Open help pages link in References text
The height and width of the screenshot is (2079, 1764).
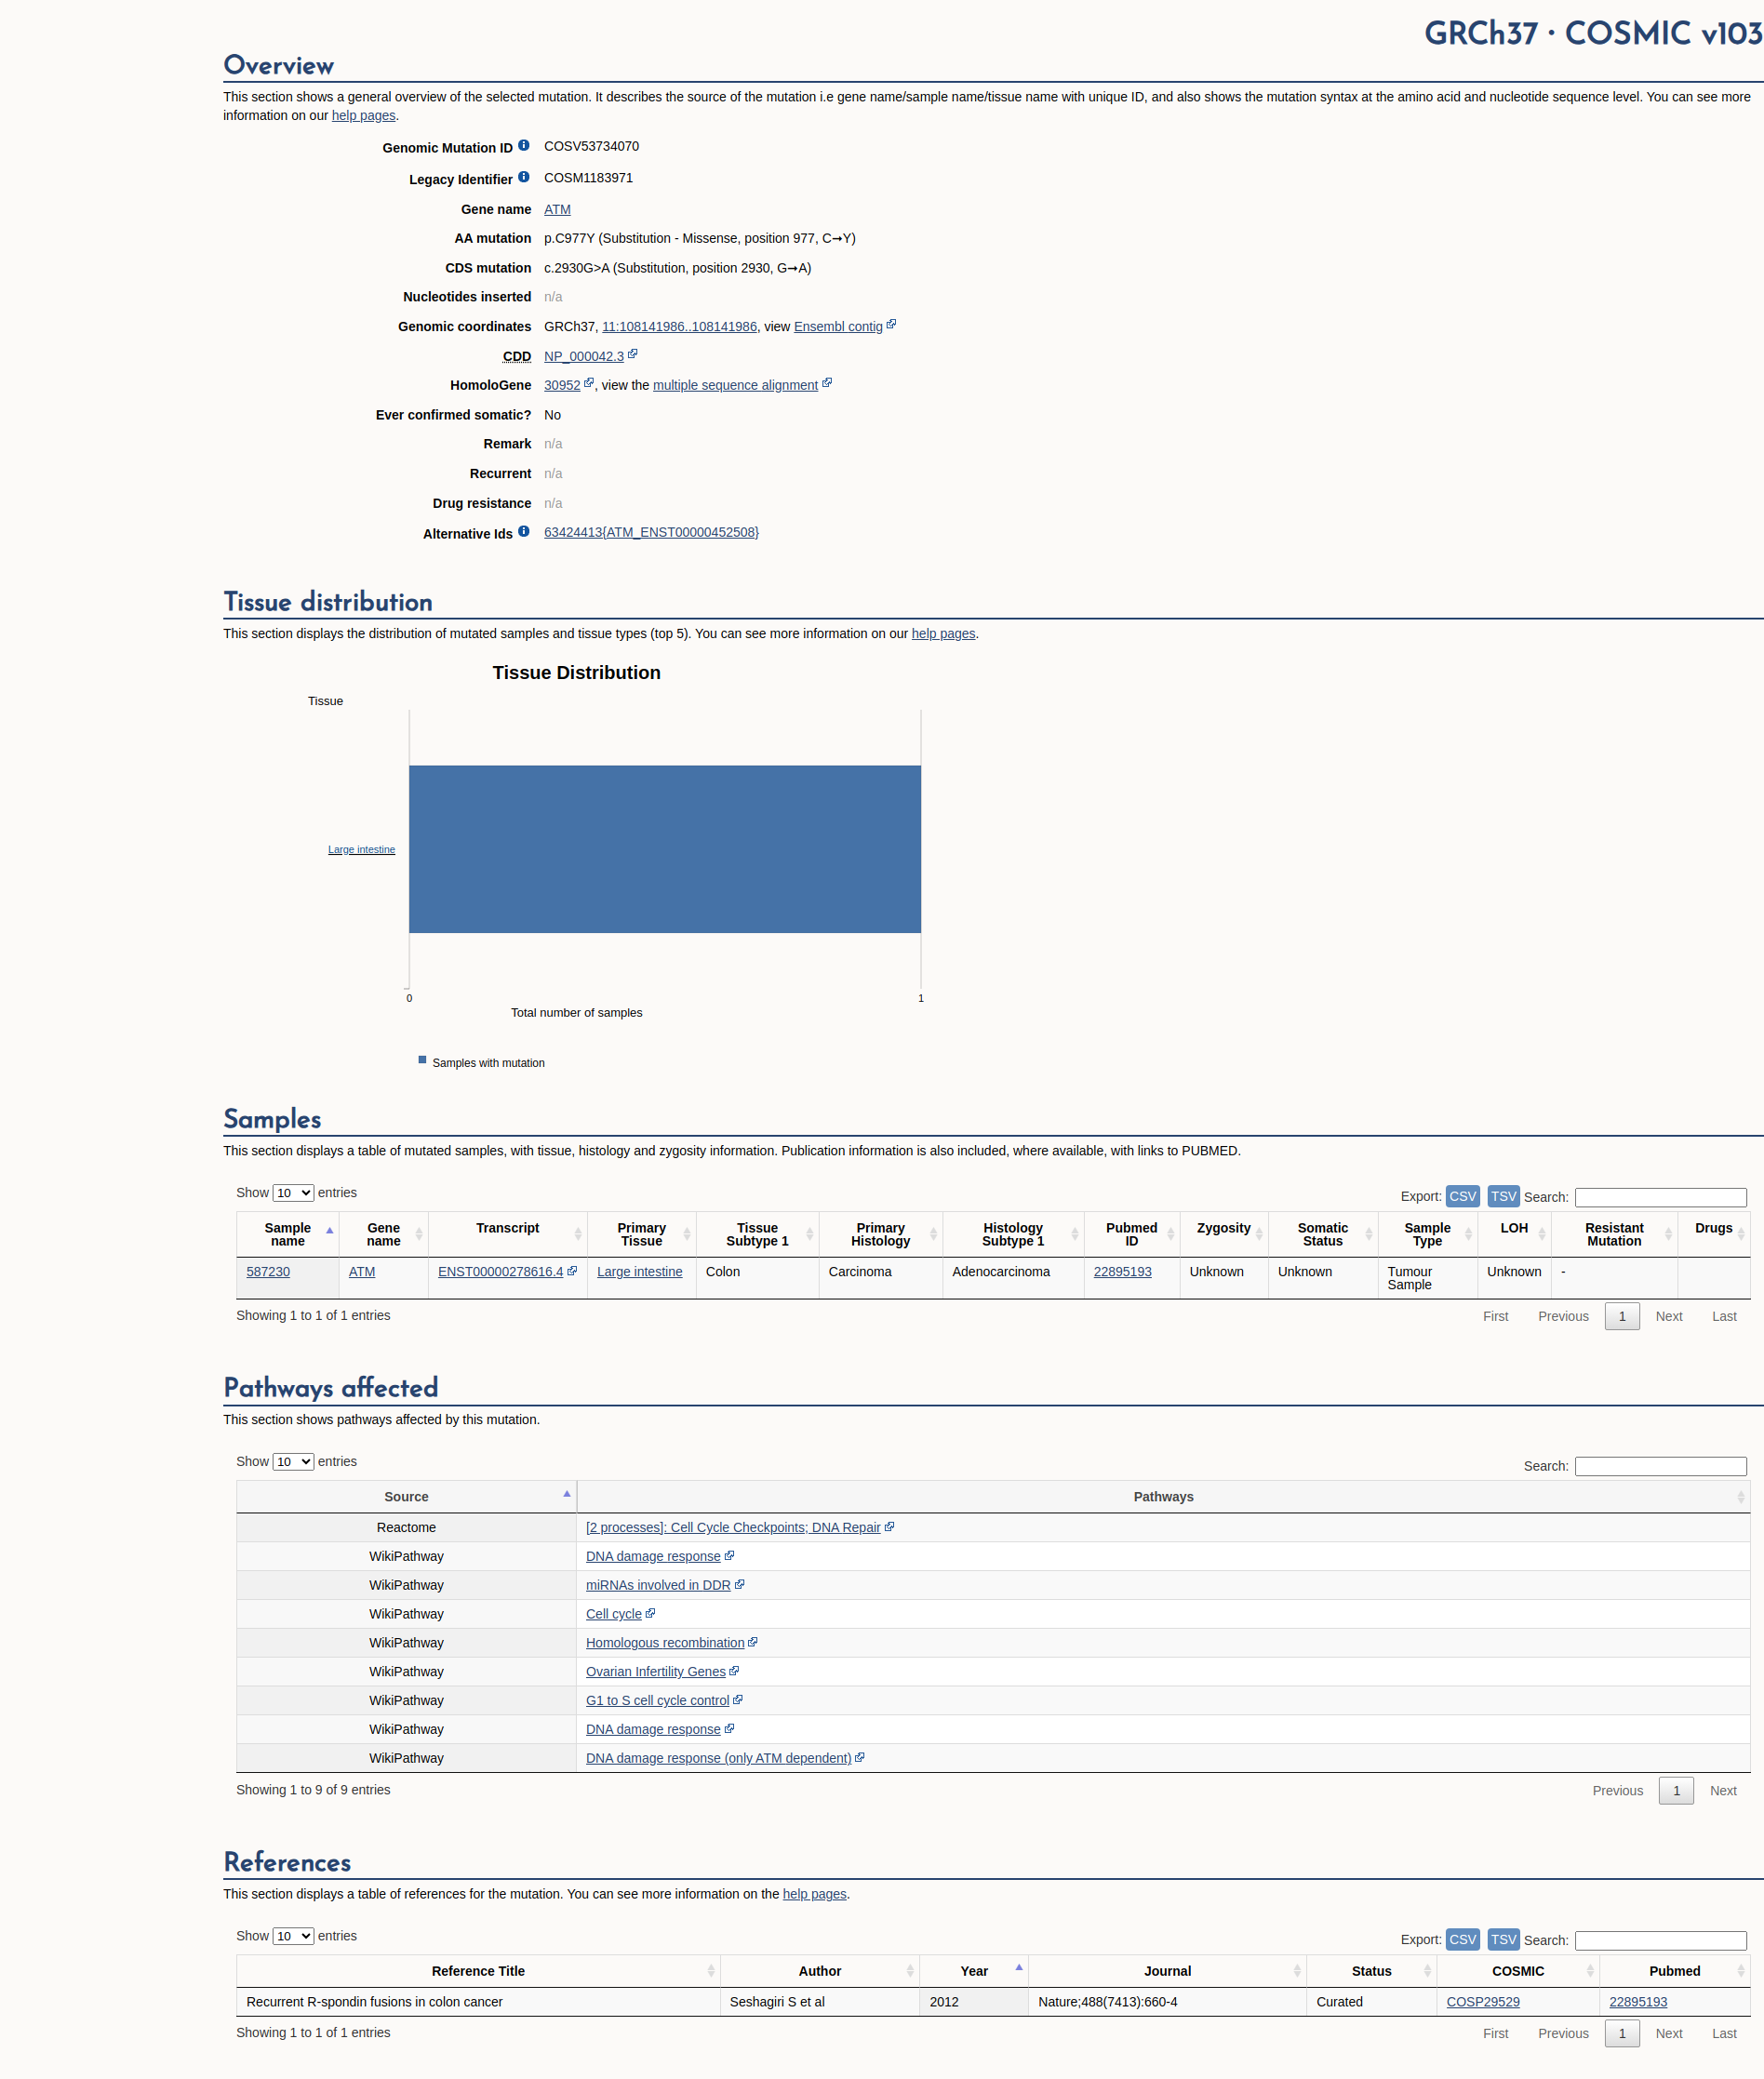tap(814, 1893)
